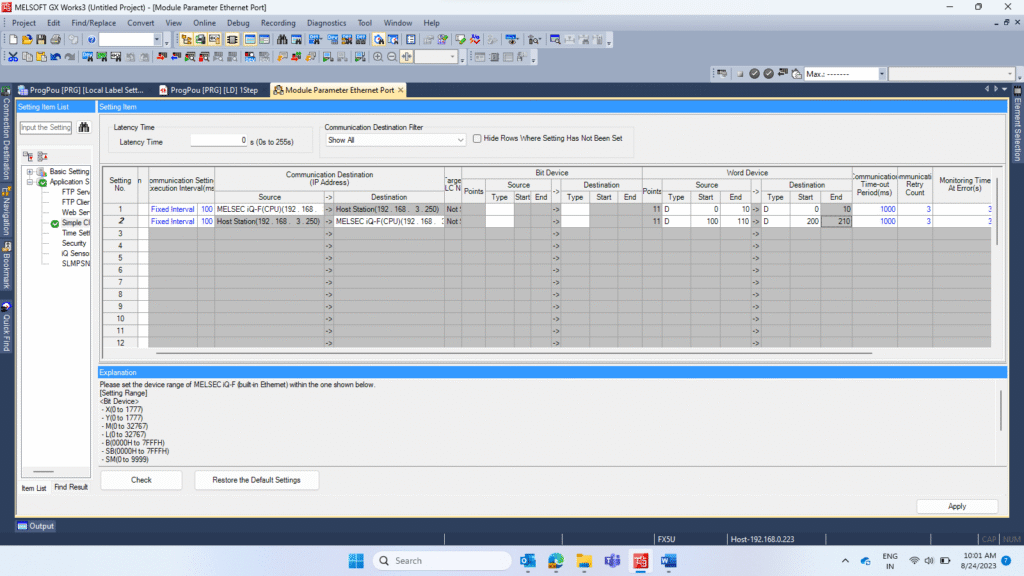This screenshot has width=1024, height=576.
Task: Open Microsoft Teams from the taskbar
Action: click(612, 560)
